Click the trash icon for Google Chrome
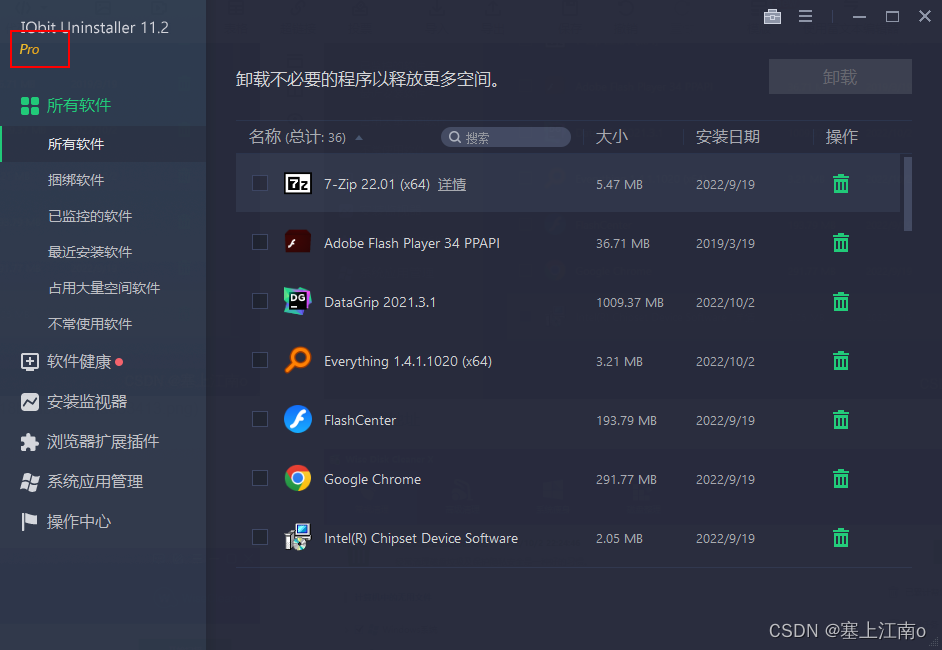 pyautogui.click(x=840, y=479)
